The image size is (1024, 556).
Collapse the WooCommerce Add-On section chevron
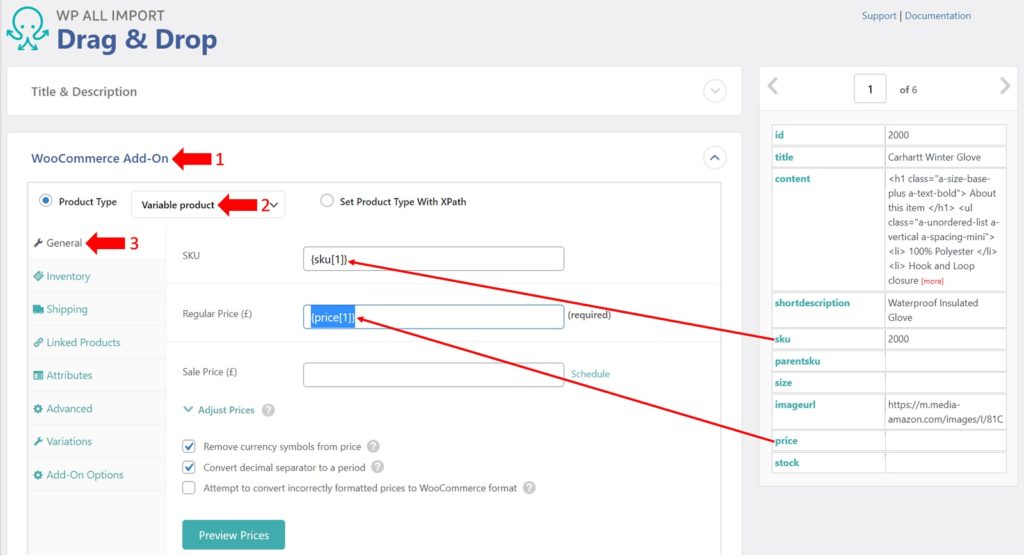coord(714,157)
